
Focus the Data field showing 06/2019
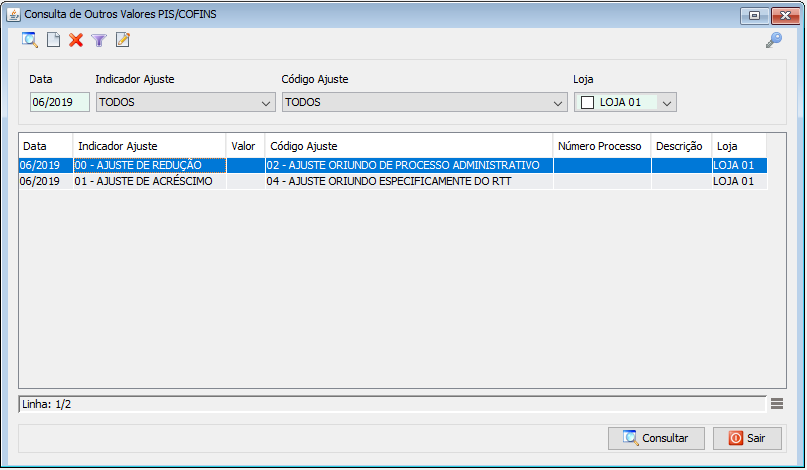click(x=60, y=102)
